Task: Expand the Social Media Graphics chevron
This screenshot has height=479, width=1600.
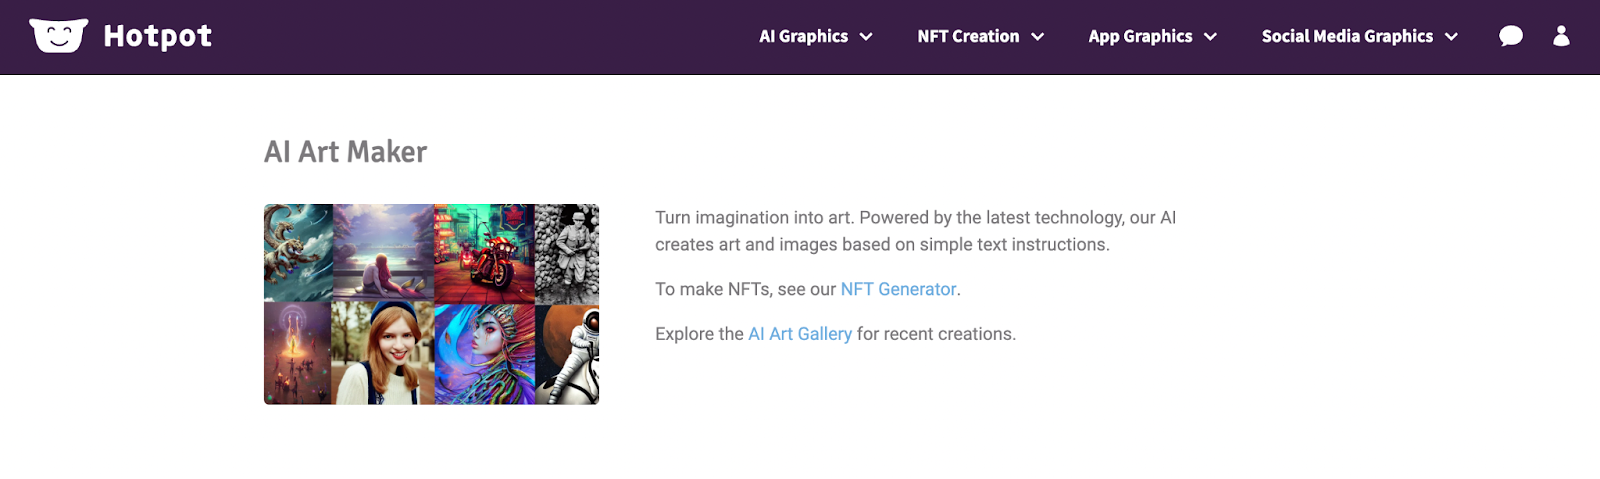Action: tap(1451, 37)
